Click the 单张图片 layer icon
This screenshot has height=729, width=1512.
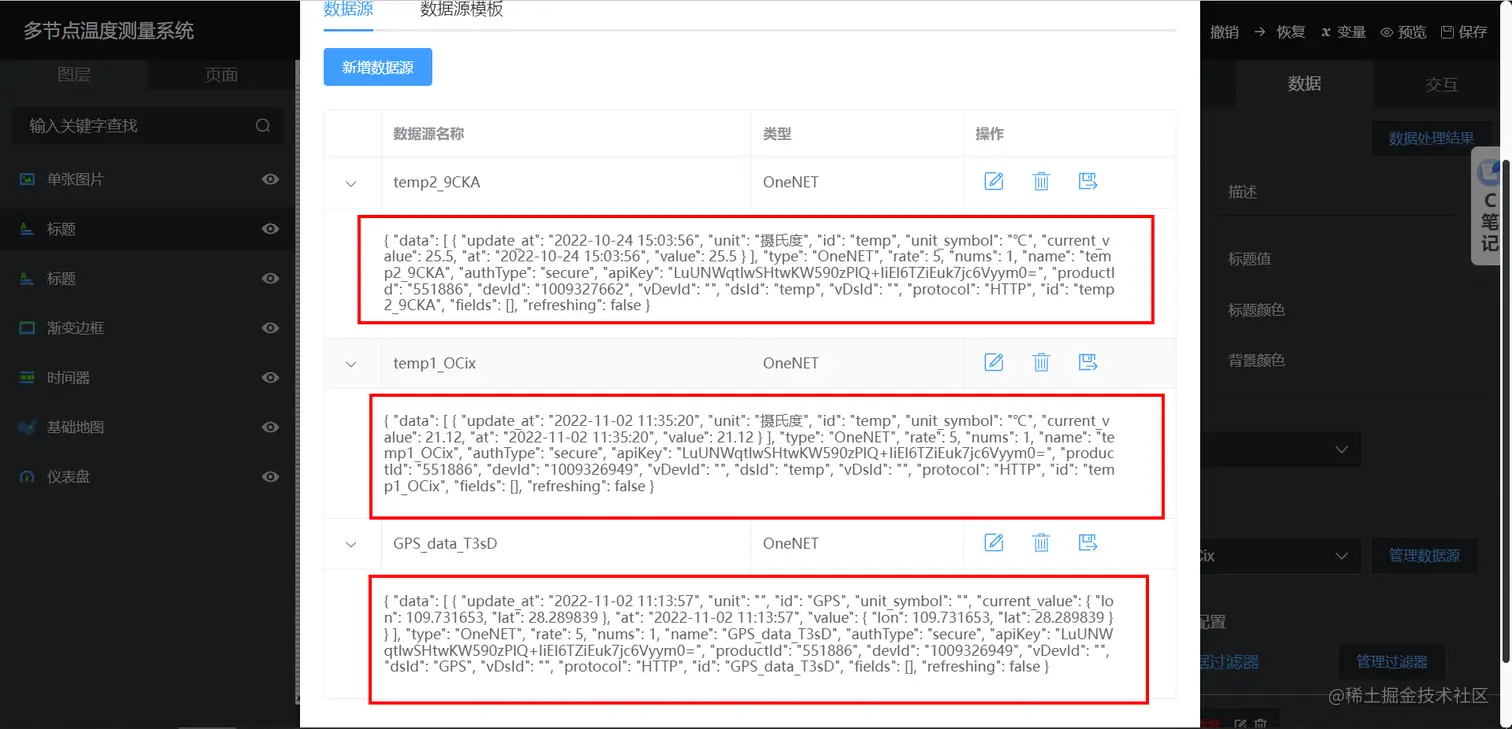coord(27,179)
